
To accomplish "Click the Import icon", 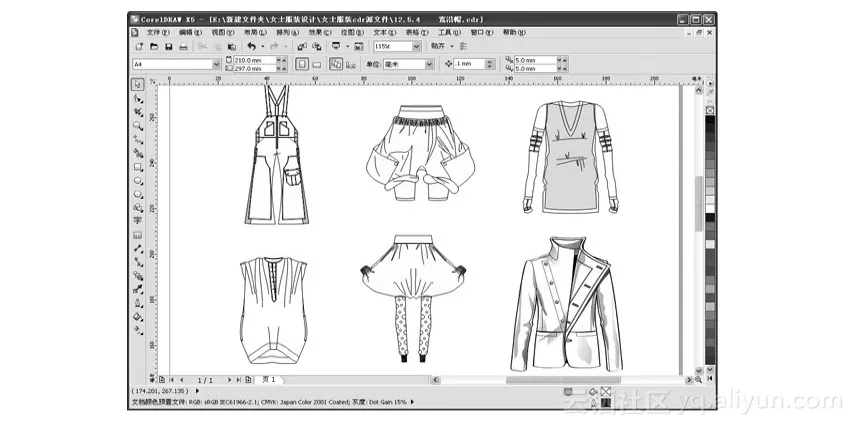I will 302,47.
